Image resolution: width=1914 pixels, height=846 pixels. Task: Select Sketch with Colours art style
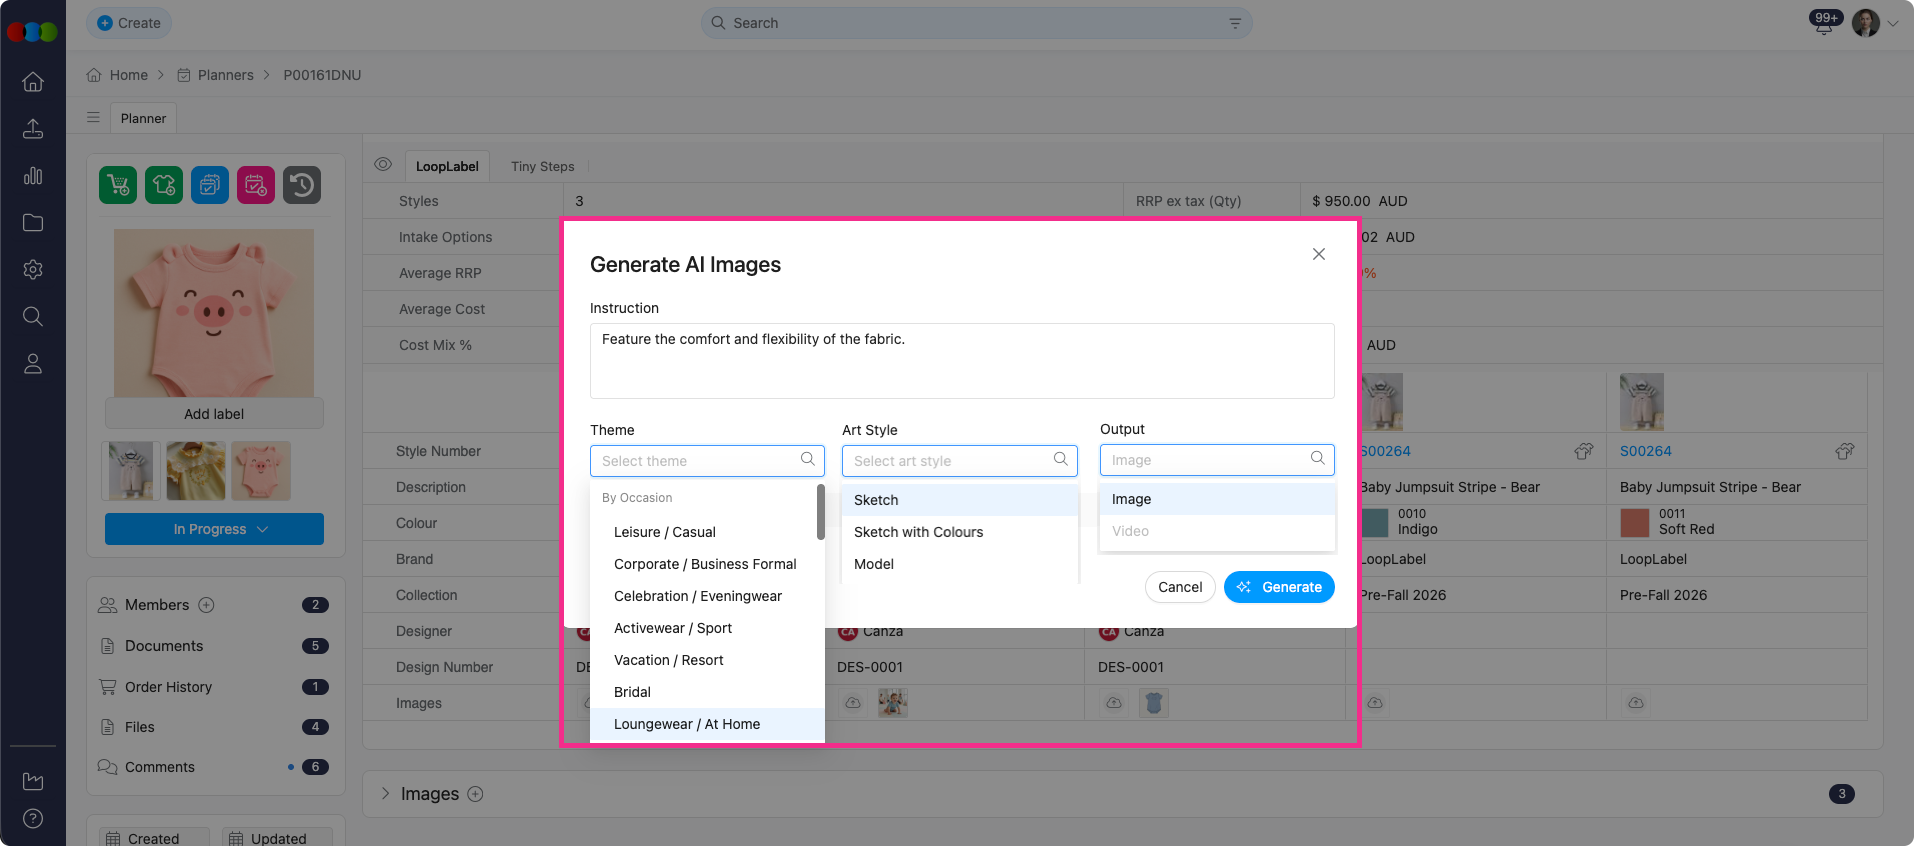[x=918, y=532]
